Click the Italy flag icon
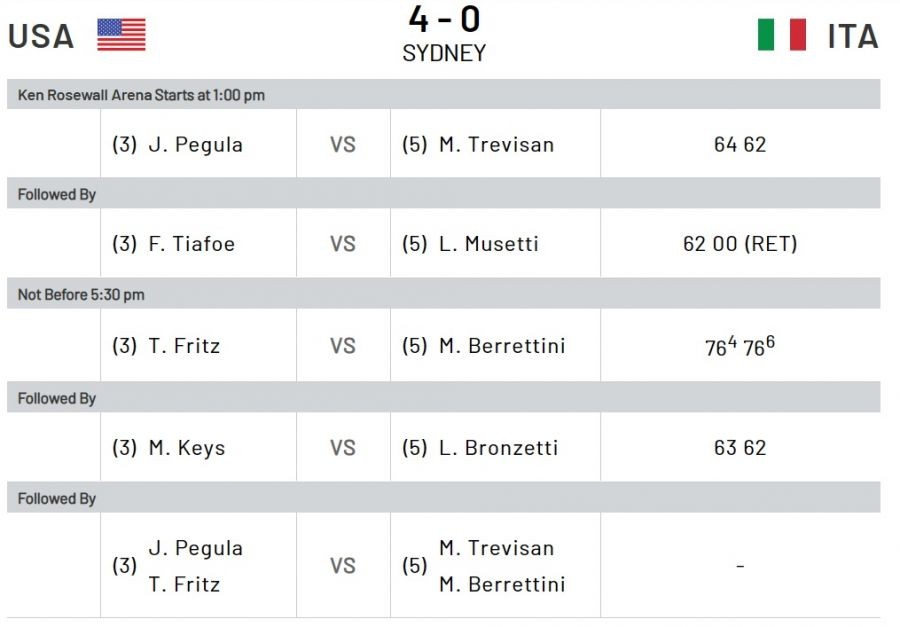 [x=782, y=34]
